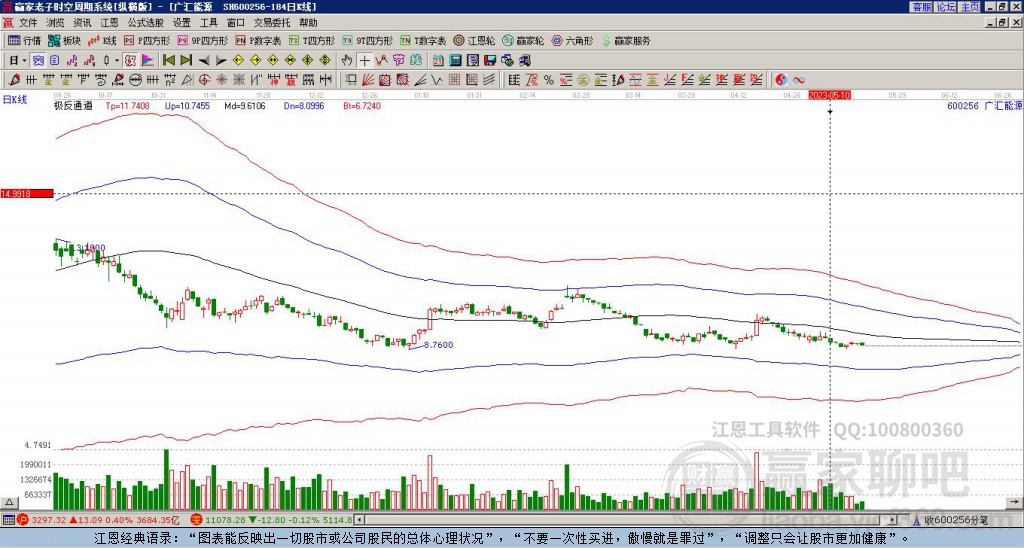Click the Tp=11.7408 indicator value
The image size is (1024, 548).
pyautogui.click(x=127, y=105)
